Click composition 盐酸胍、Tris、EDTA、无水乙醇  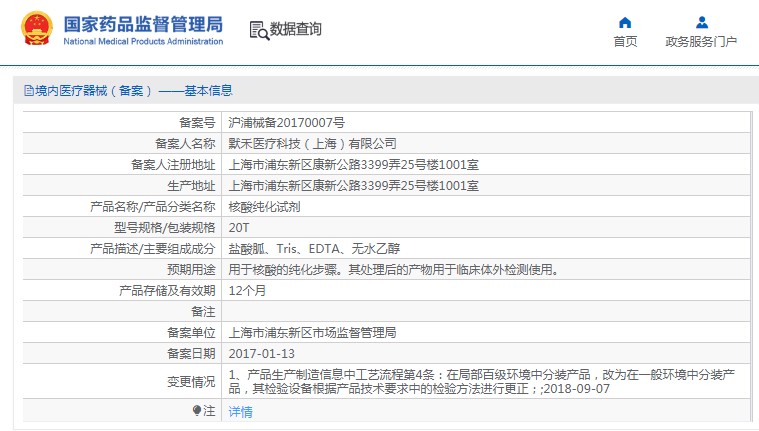pyautogui.click(x=314, y=248)
